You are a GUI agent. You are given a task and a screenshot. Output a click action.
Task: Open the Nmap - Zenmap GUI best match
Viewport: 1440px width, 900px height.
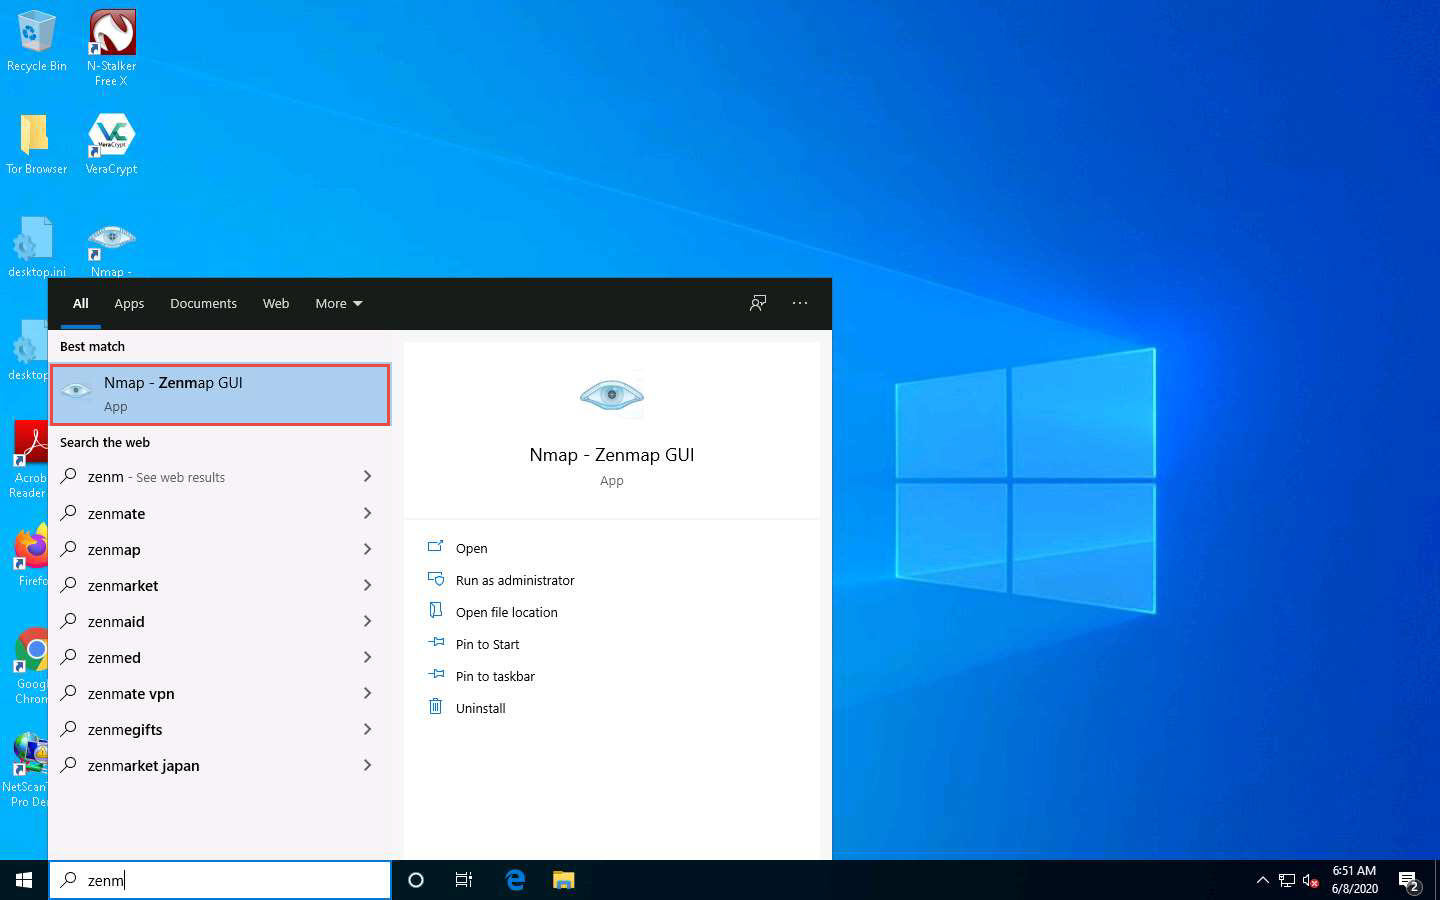(x=220, y=394)
